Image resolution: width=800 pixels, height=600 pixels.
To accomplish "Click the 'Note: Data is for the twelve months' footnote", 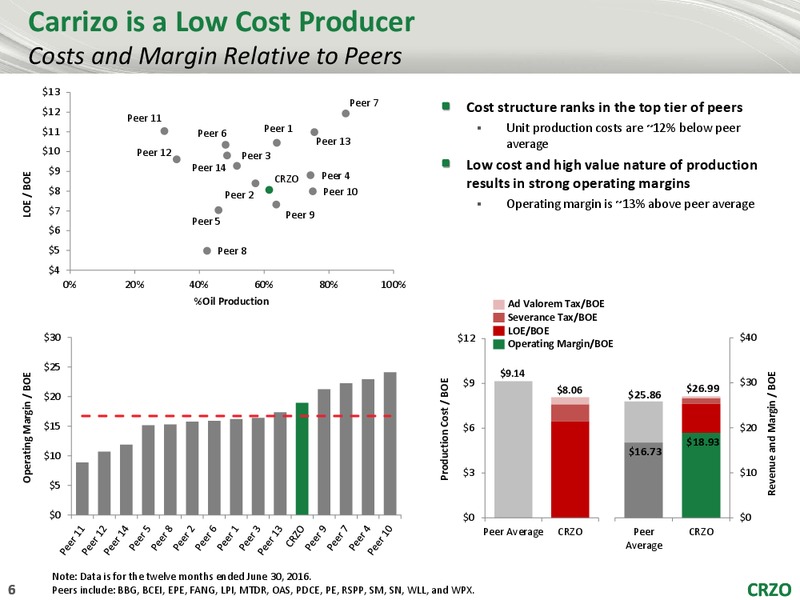I will (x=182, y=577).
